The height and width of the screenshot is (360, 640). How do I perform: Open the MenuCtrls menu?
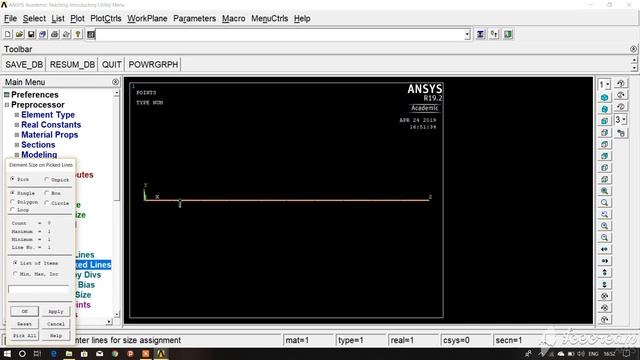pyautogui.click(x=269, y=19)
